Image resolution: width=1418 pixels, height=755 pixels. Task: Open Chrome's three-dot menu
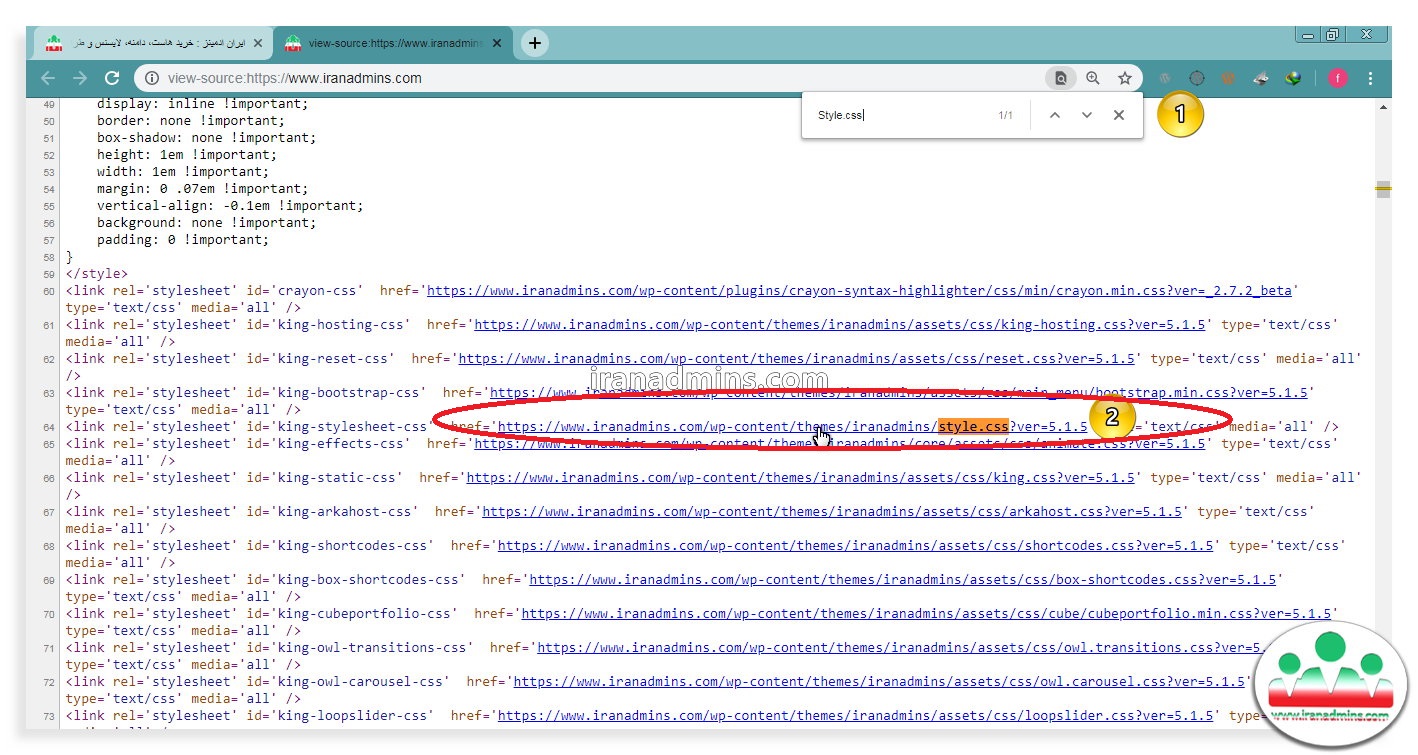click(x=1370, y=78)
